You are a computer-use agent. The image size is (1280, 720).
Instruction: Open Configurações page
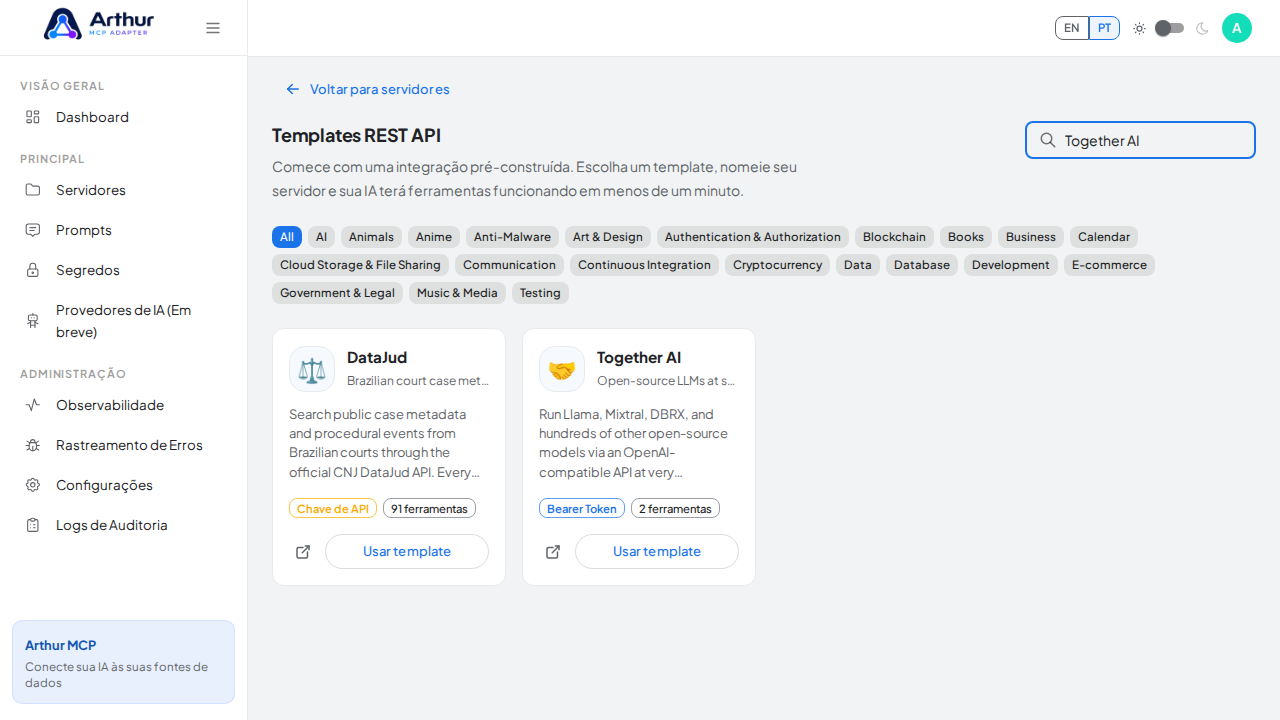pyautogui.click(x=124, y=485)
